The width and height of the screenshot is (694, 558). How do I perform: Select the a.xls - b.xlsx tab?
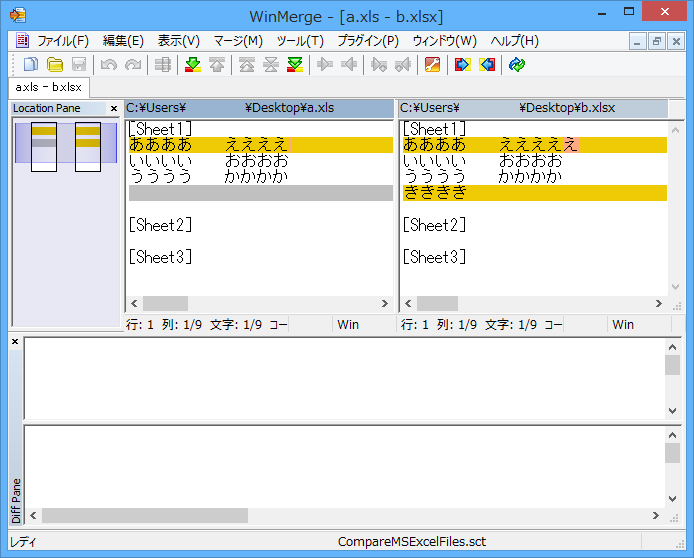48,87
